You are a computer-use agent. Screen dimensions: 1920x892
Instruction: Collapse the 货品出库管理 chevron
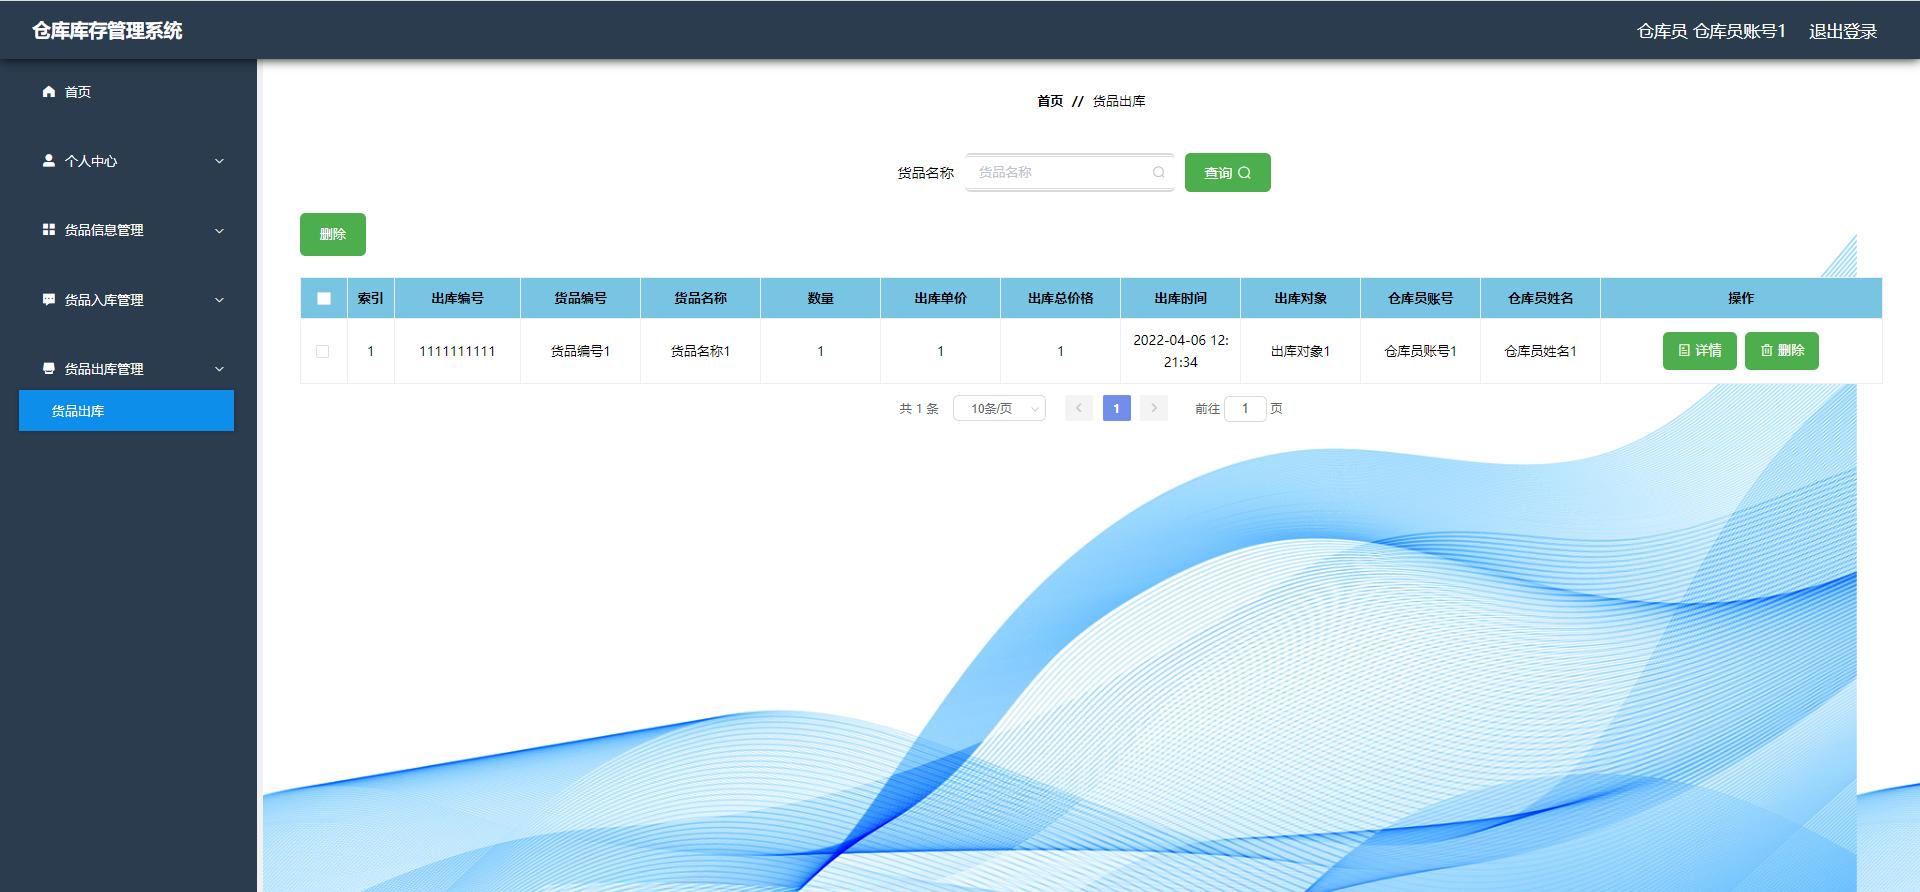point(219,369)
